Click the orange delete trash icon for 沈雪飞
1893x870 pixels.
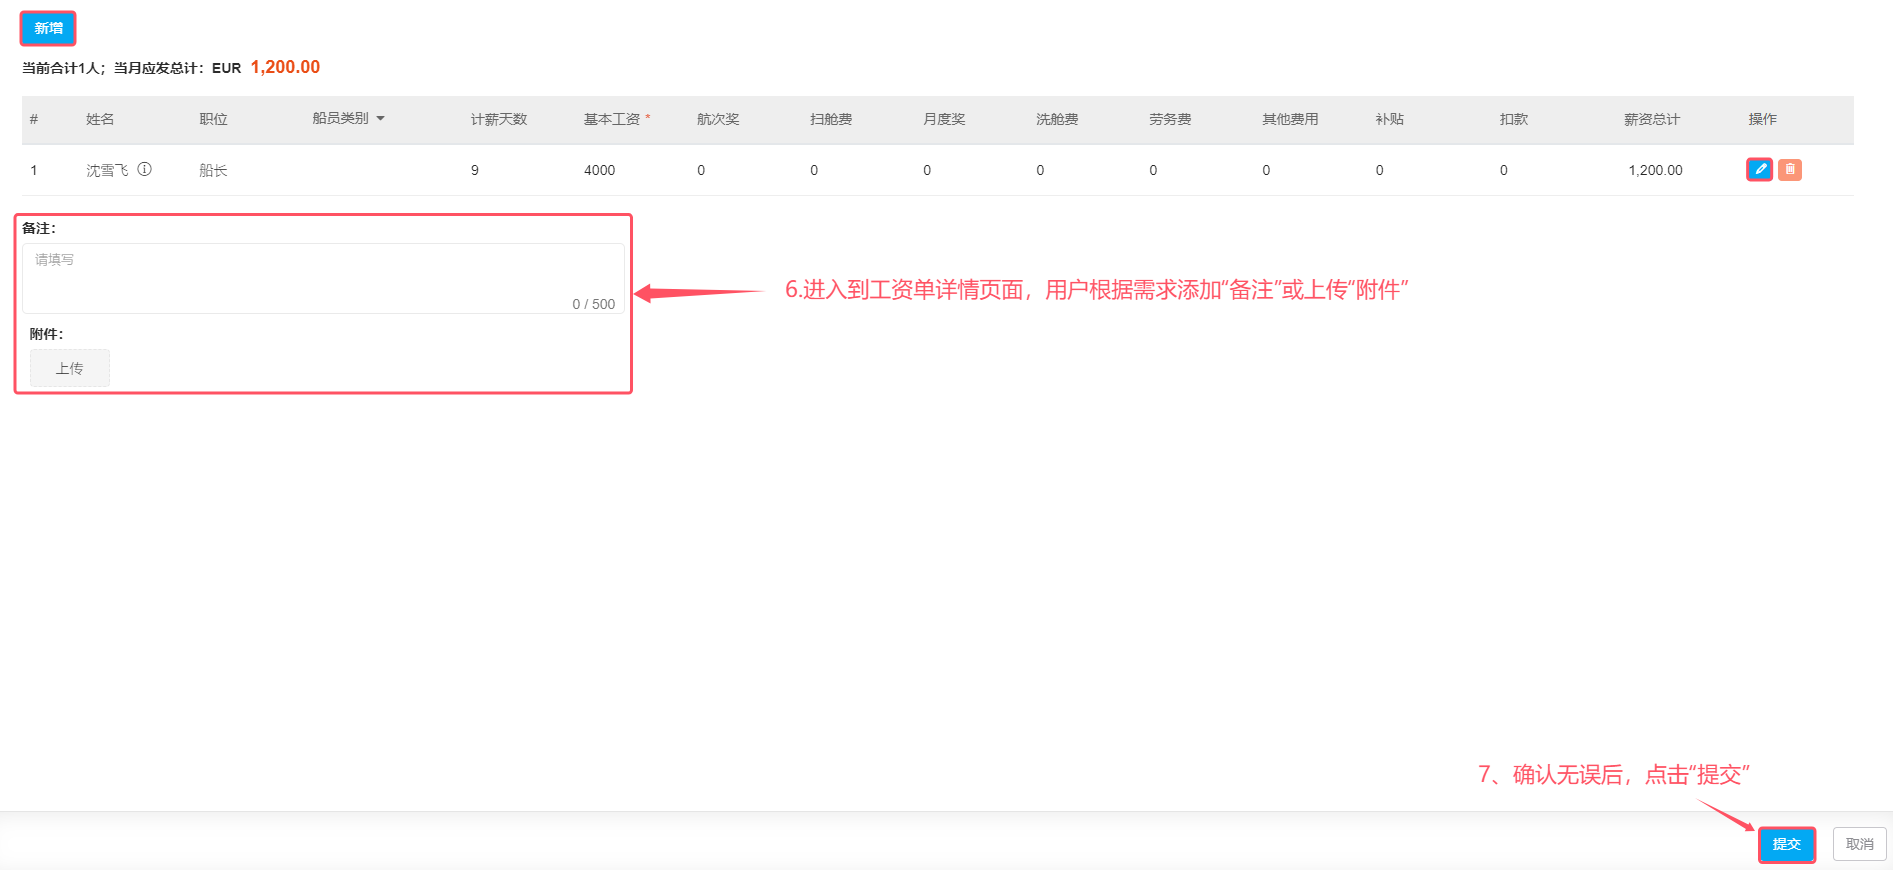[1790, 170]
